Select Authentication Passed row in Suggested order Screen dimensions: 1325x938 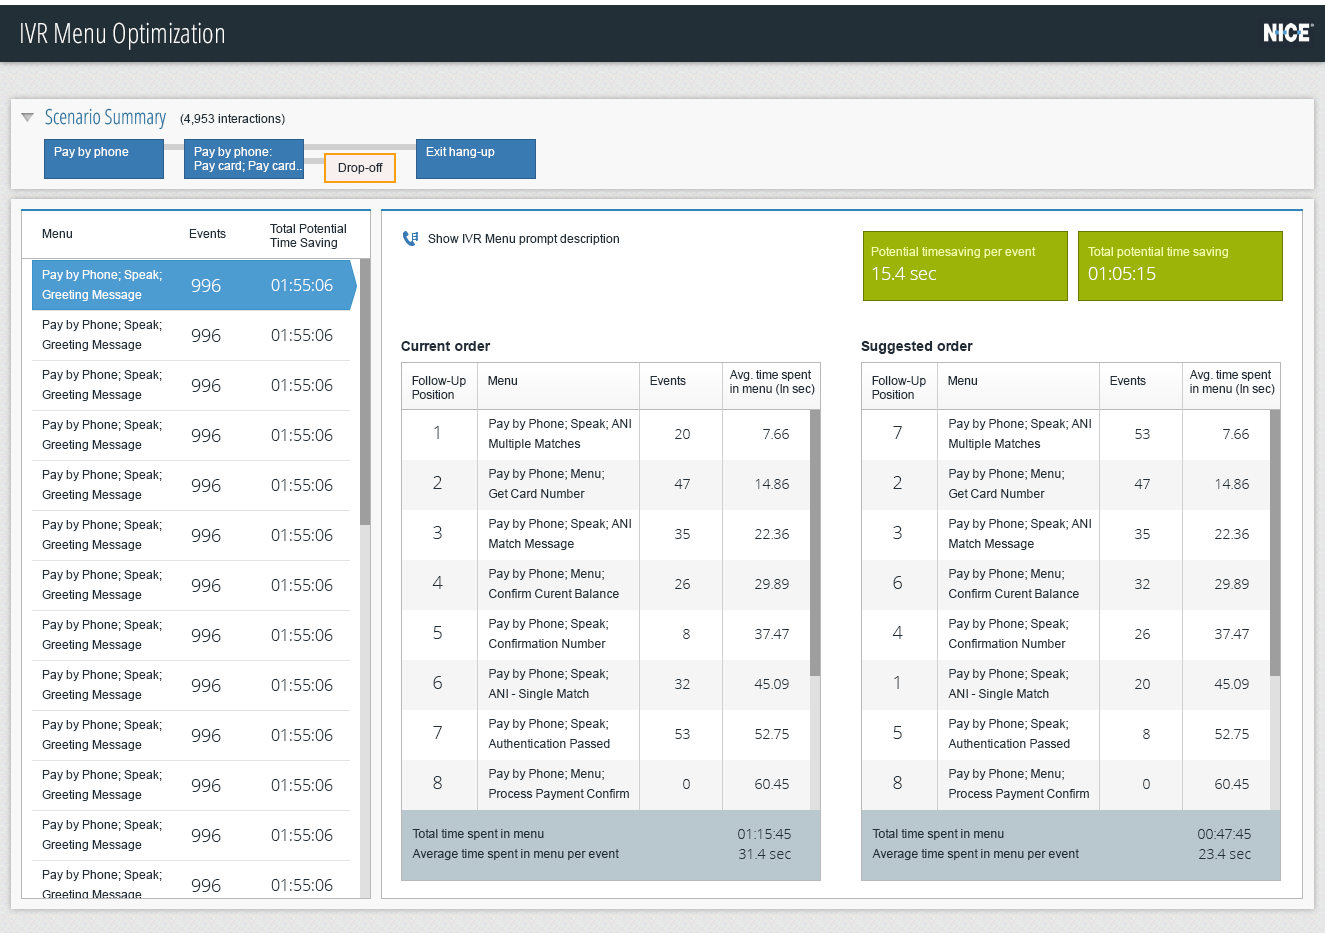point(1066,735)
